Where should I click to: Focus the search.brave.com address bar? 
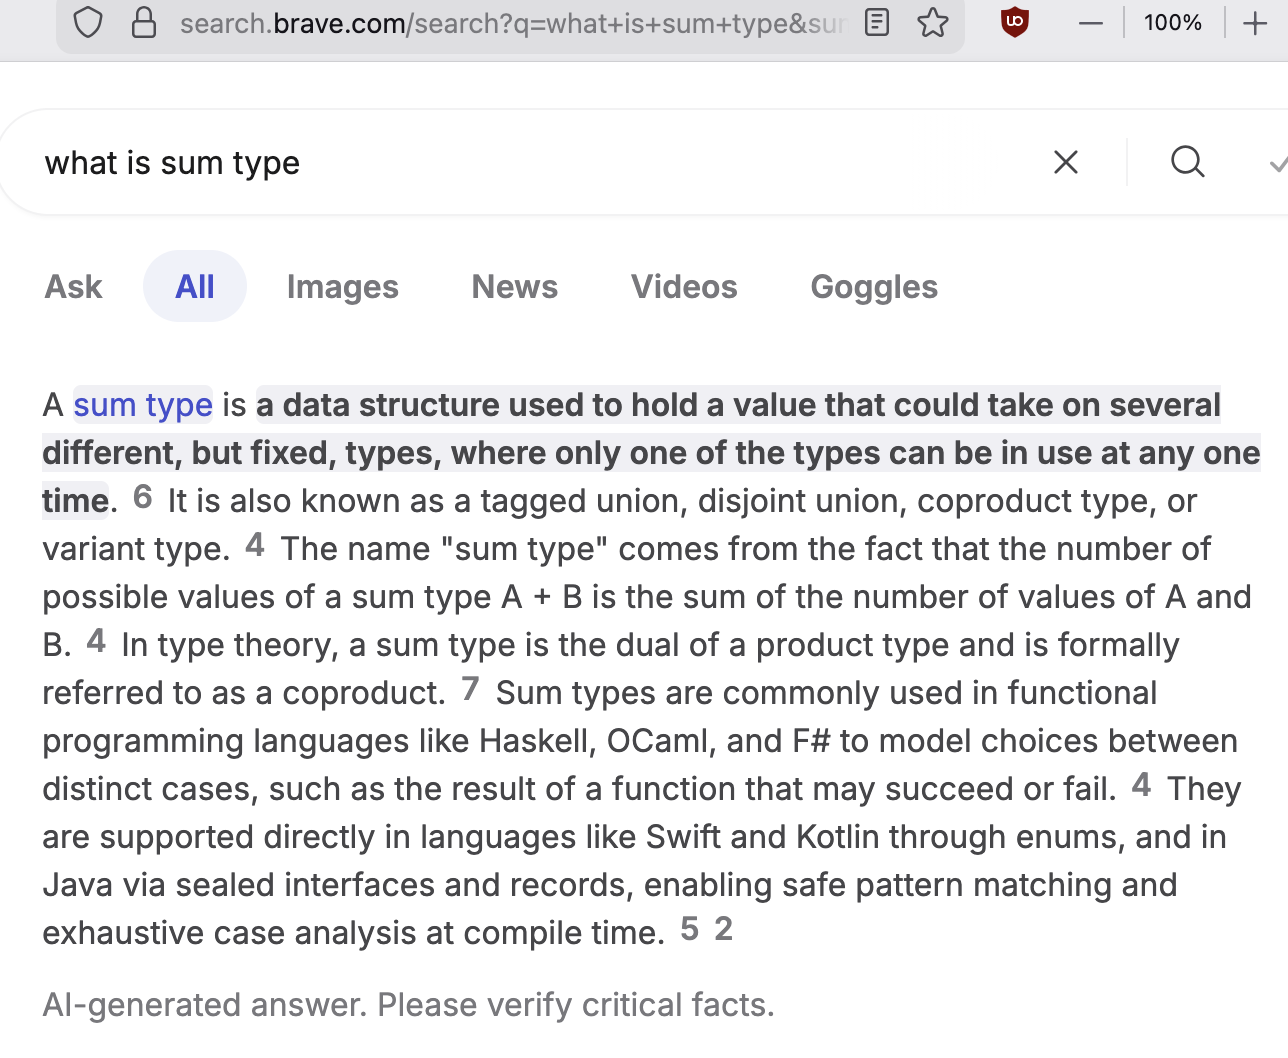tap(510, 23)
